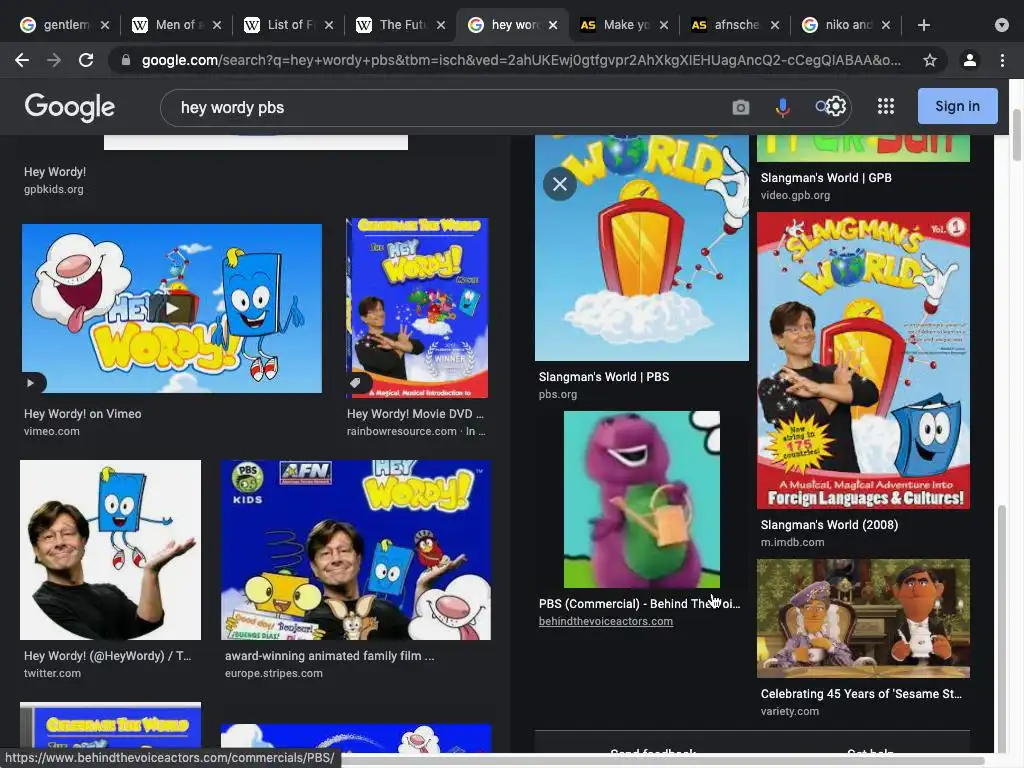Open the Sesame Street puppets thumbnail

click(x=863, y=618)
